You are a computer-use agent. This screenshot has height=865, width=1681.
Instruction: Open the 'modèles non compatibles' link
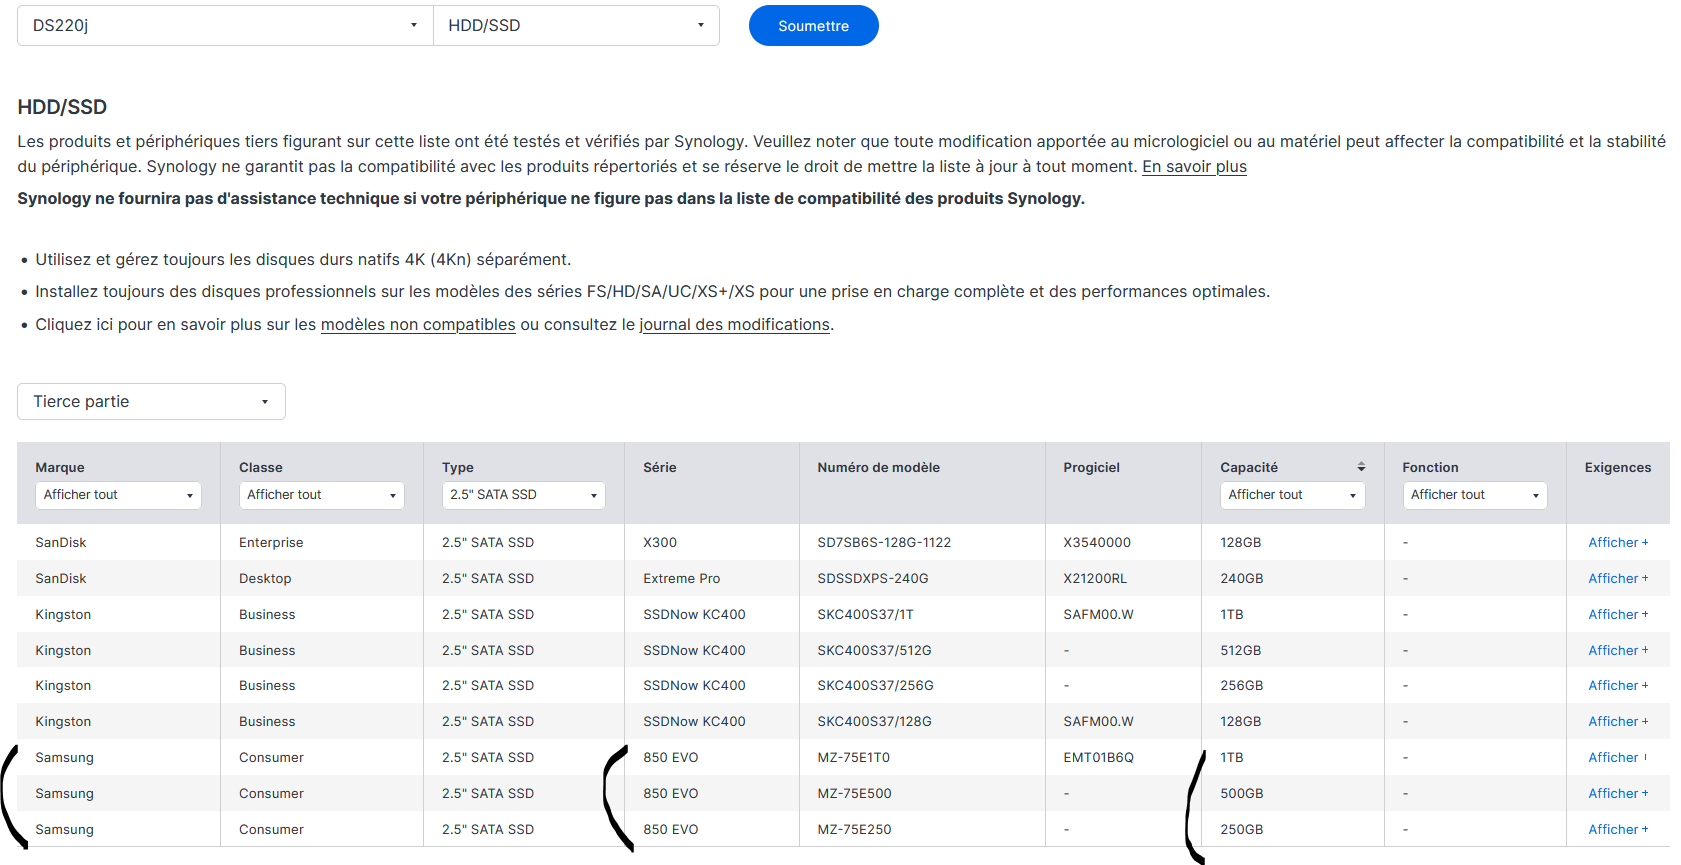(418, 325)
